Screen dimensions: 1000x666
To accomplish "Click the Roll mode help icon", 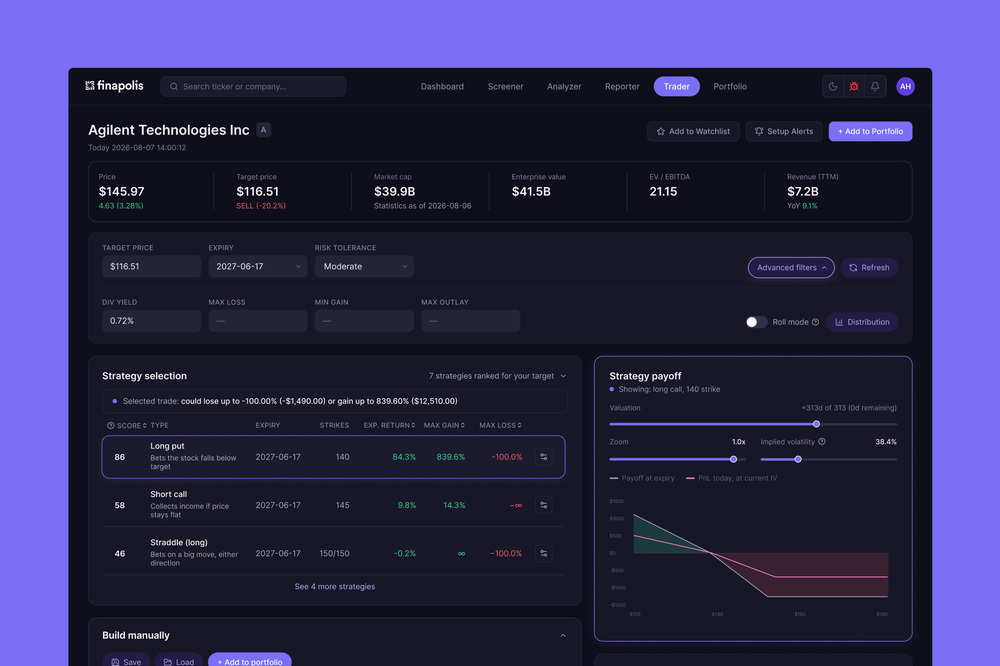I will coord(815,322).
